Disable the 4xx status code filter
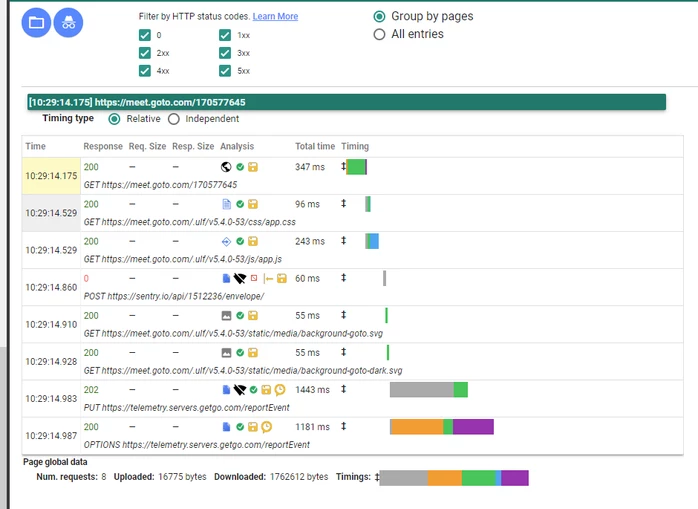This screenshot has height=509, width=698. [x=145, y=71]
